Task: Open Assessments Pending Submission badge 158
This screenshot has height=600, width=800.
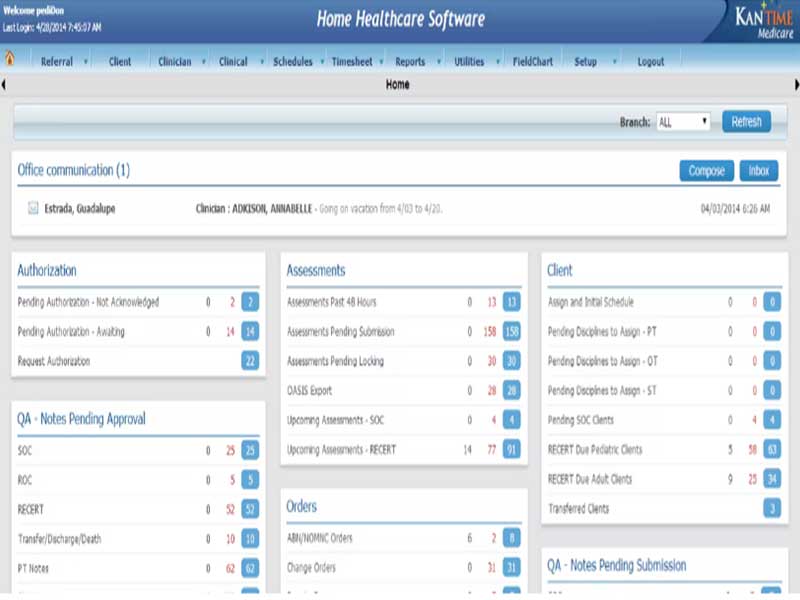Action: [512, 332]
